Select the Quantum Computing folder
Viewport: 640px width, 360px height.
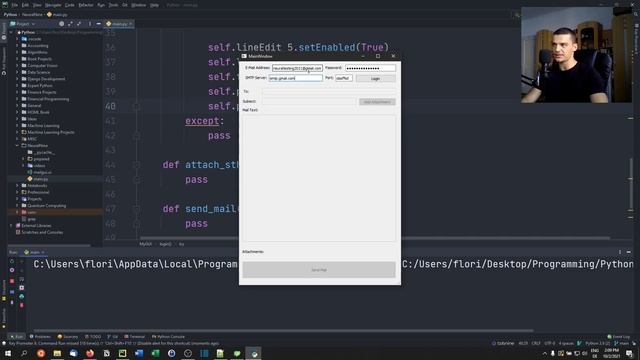[x=47, y=205]
